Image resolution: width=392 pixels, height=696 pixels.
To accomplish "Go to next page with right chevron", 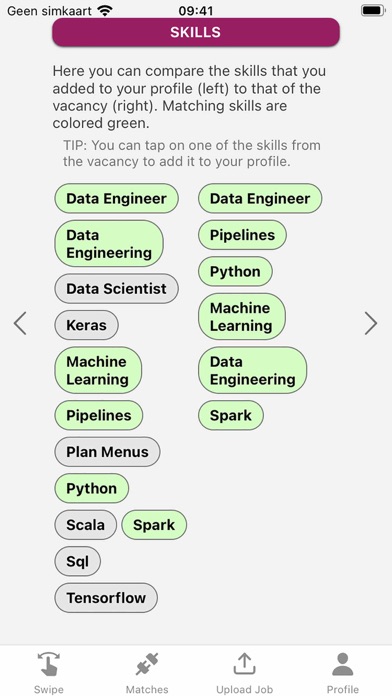I will [x=371, y=323].
